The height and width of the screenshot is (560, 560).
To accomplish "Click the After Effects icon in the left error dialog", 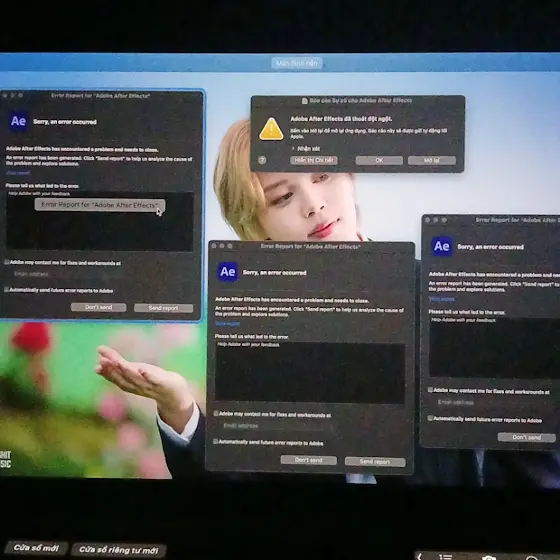I will coord(18,122).
